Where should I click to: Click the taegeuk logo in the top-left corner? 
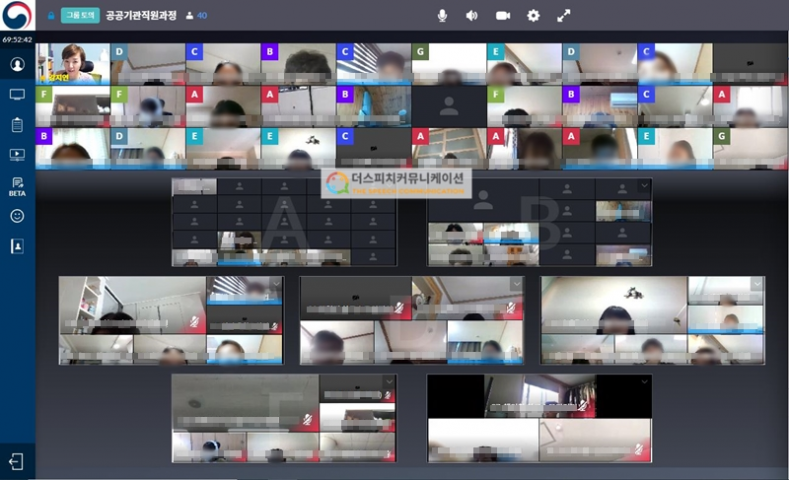17,15
